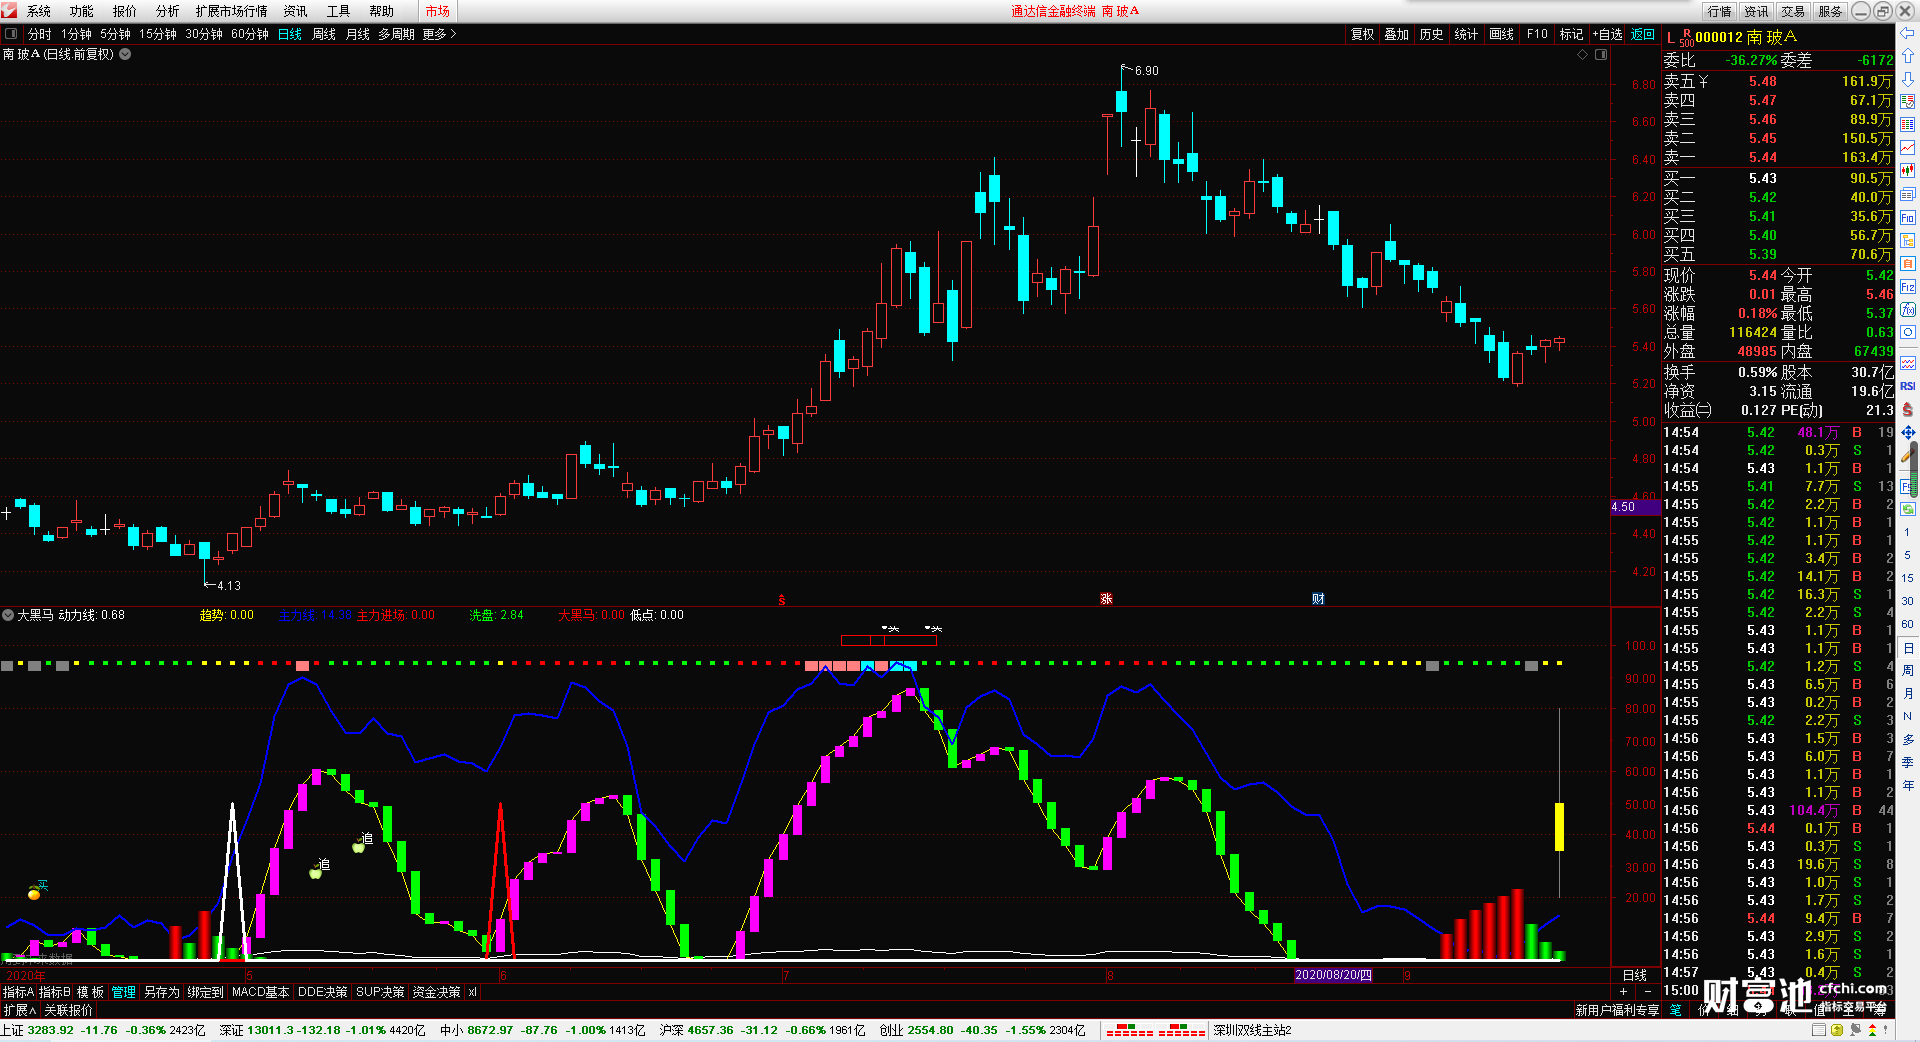
Task: Toggle the round marker beside 南玻A chart title
Action: [125, 54]
